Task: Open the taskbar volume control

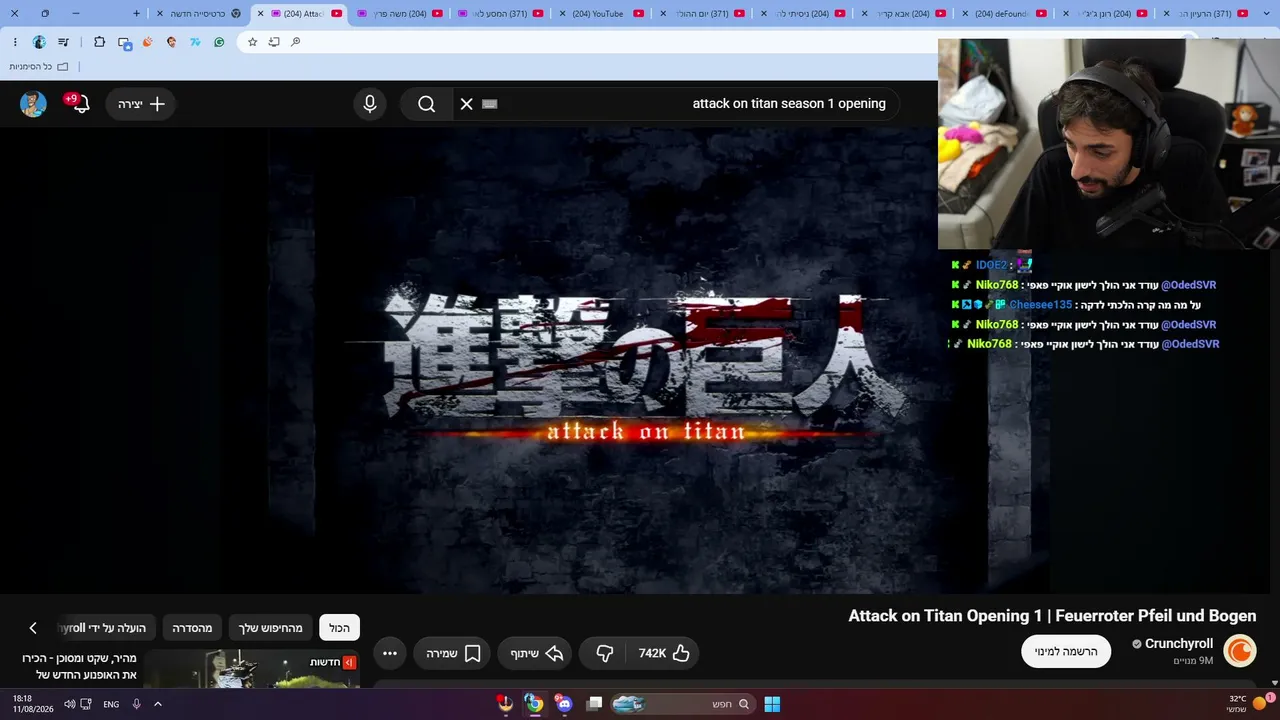Action: click(x=70, y=704)
